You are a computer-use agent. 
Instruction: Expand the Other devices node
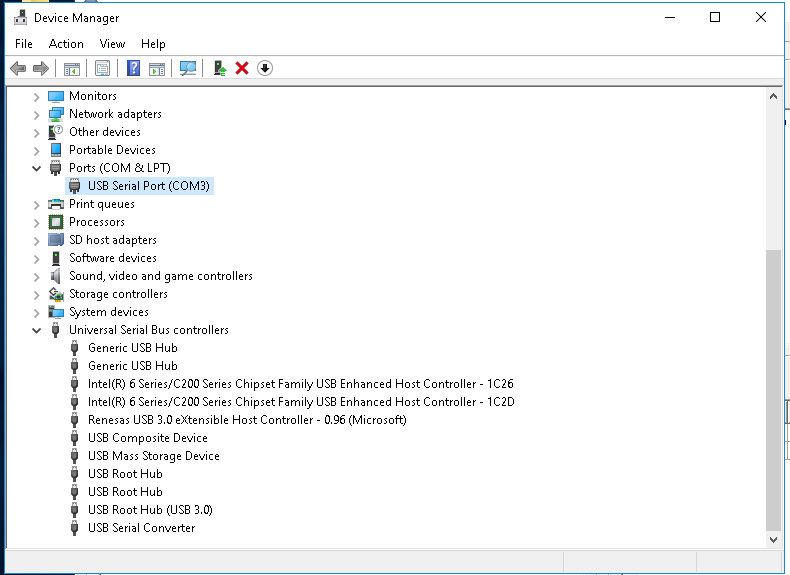pos(36,133)
